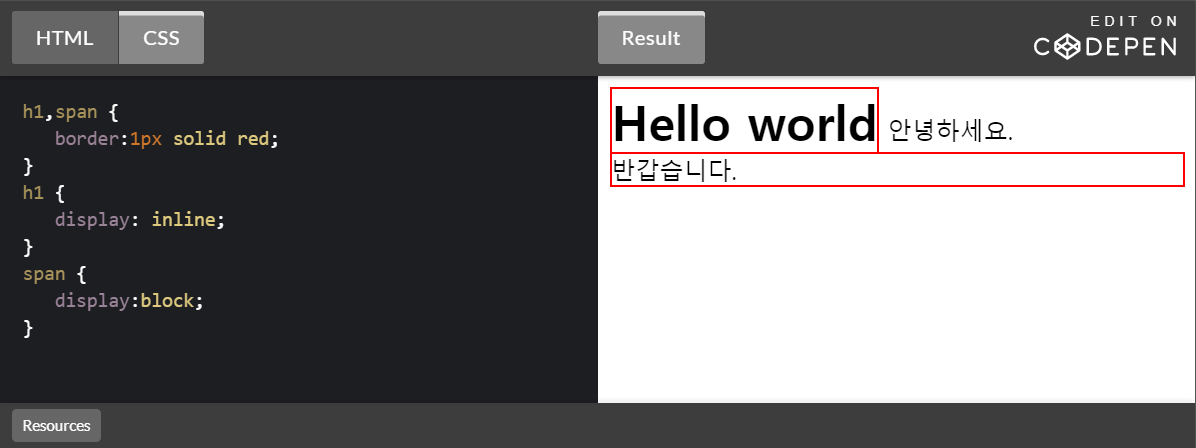The width and height of the screenshot is (1196, 448).
Task: Click empty area of the result pane
Action: click(896, 300)
